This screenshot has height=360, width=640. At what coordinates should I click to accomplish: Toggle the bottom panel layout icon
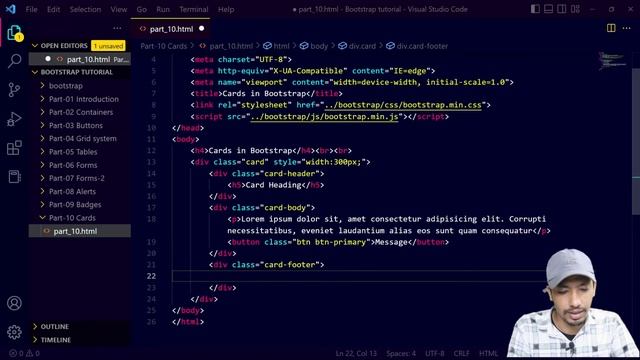point(549,9)
